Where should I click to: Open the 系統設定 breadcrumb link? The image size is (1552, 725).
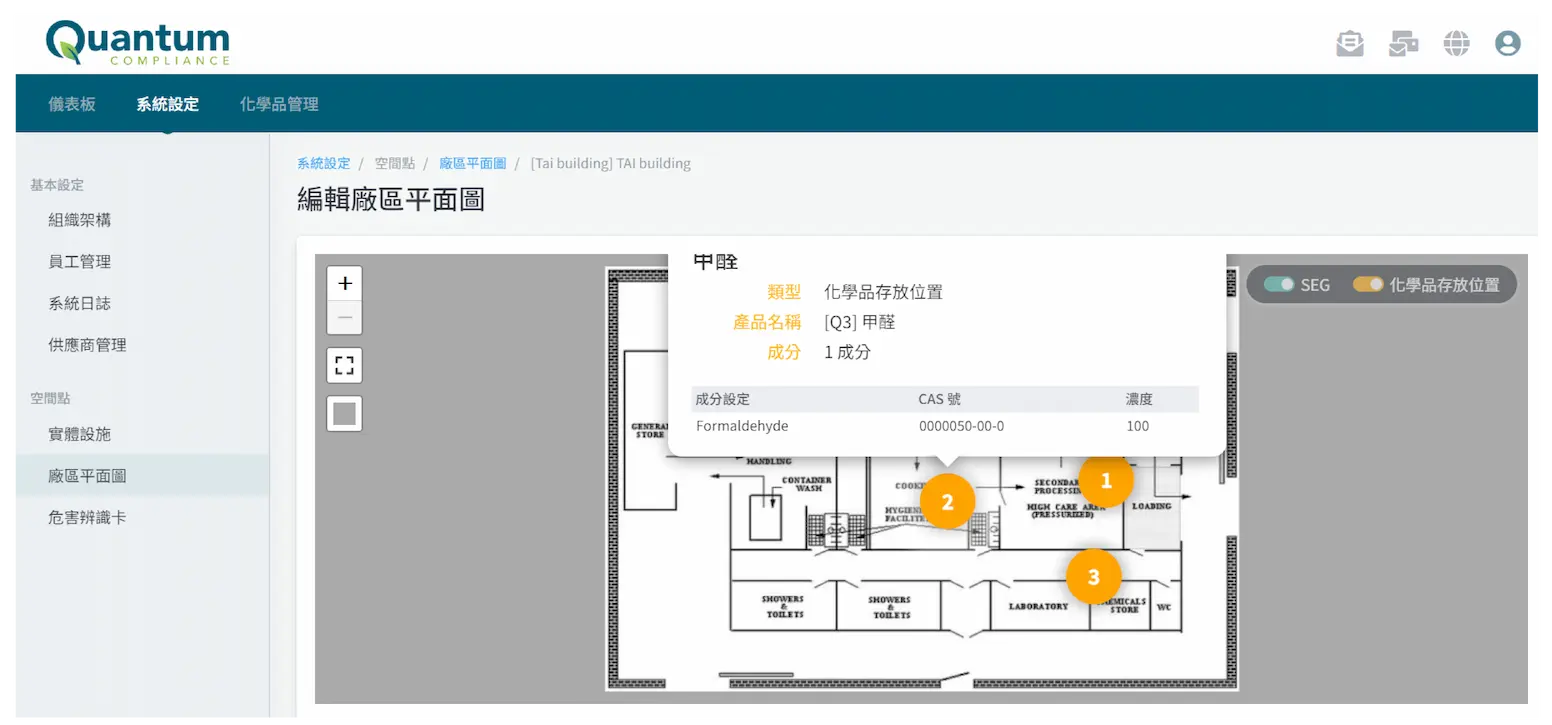[x=321, y=162]
